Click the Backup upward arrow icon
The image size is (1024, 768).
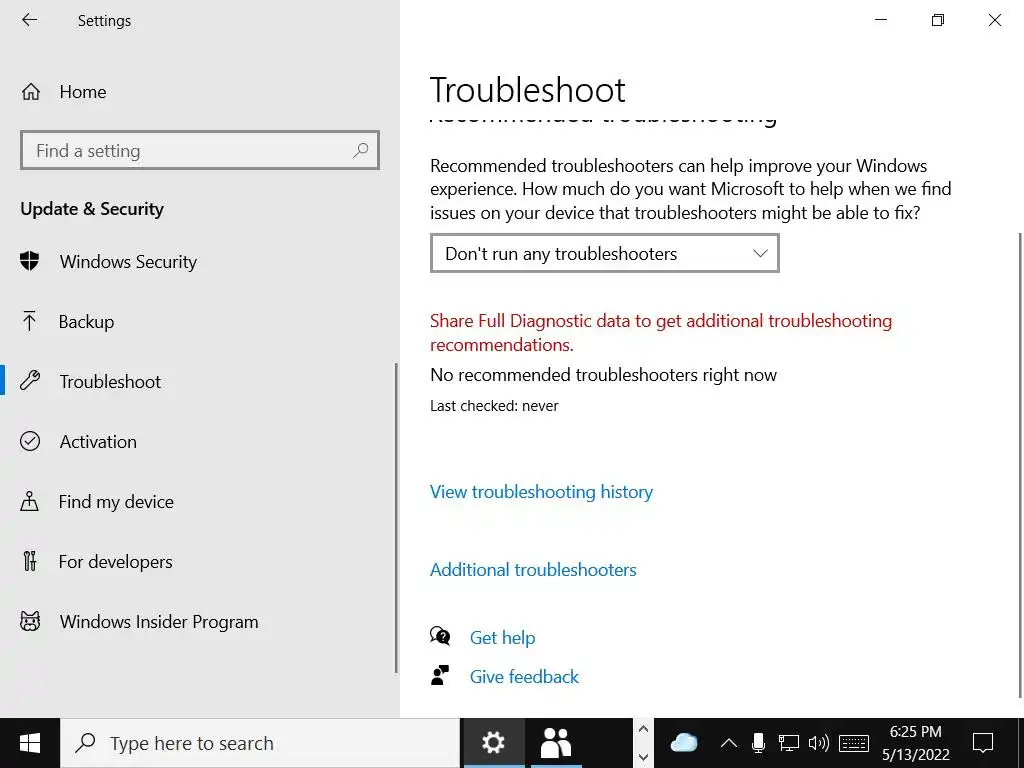[x=29, y=321]
